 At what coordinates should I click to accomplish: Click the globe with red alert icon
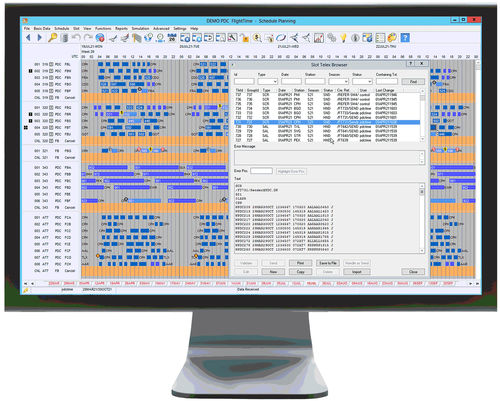(x=100, y=38)
